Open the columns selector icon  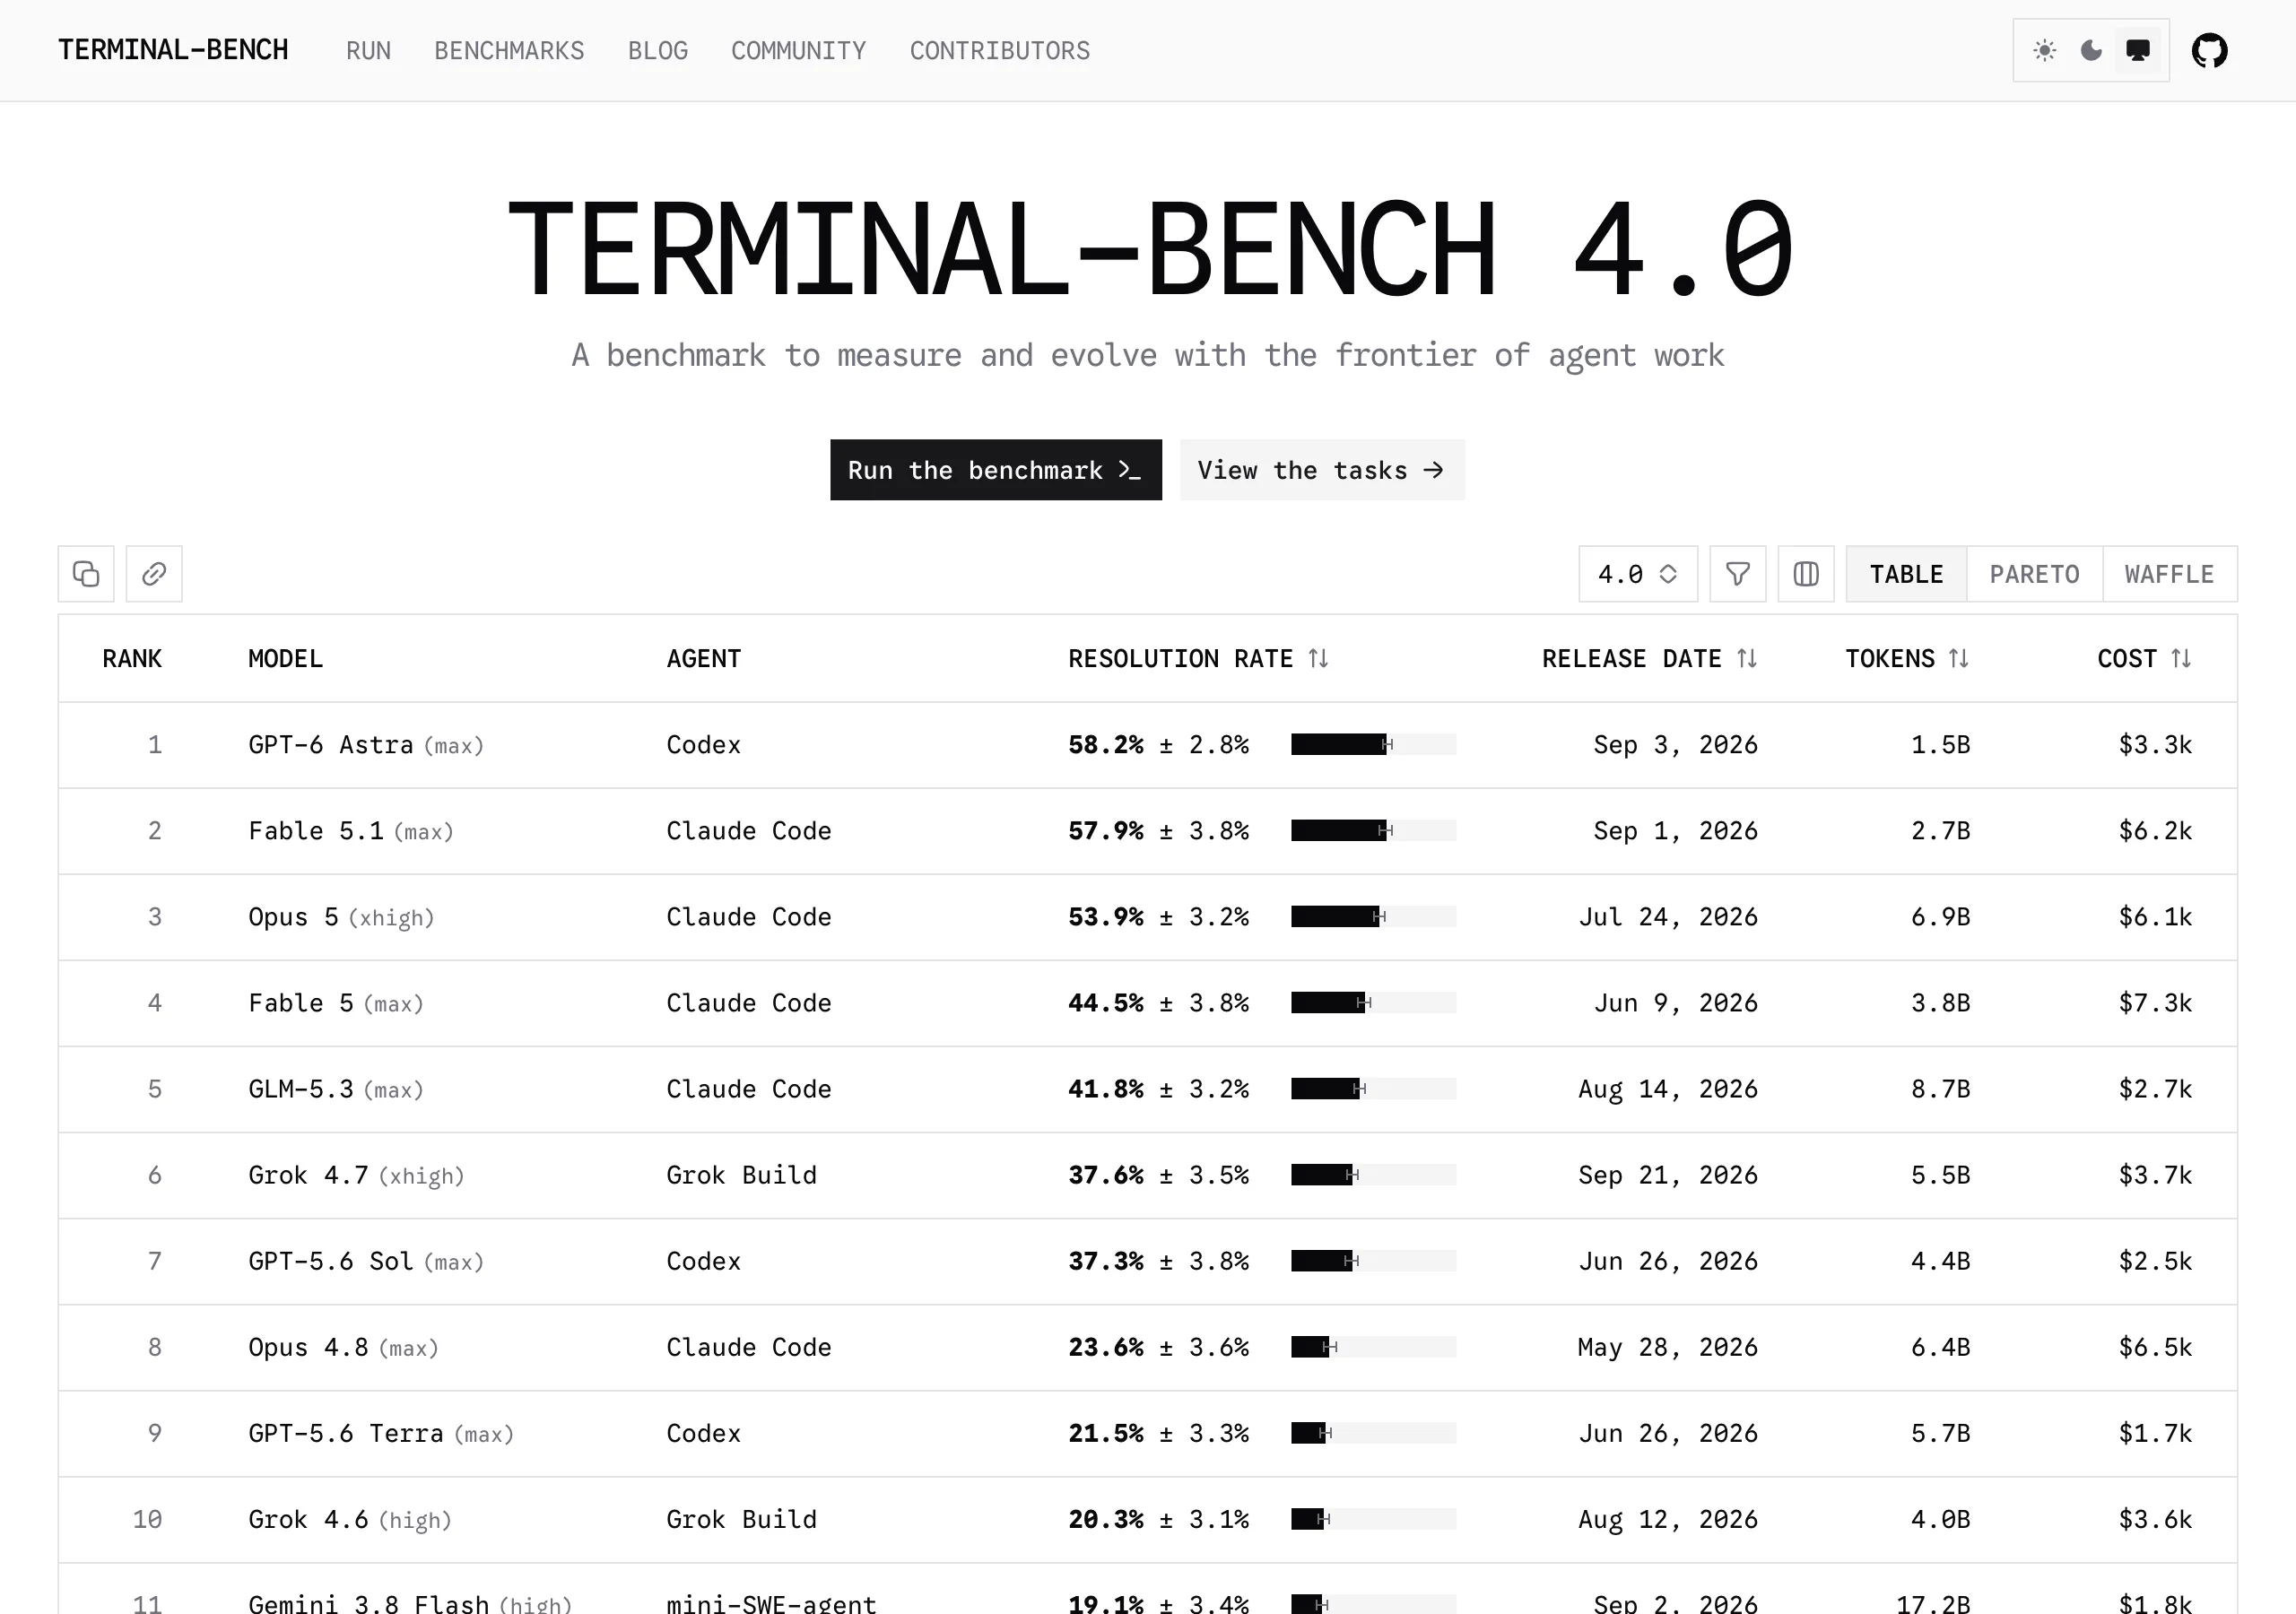click(x=1806, y=574)
